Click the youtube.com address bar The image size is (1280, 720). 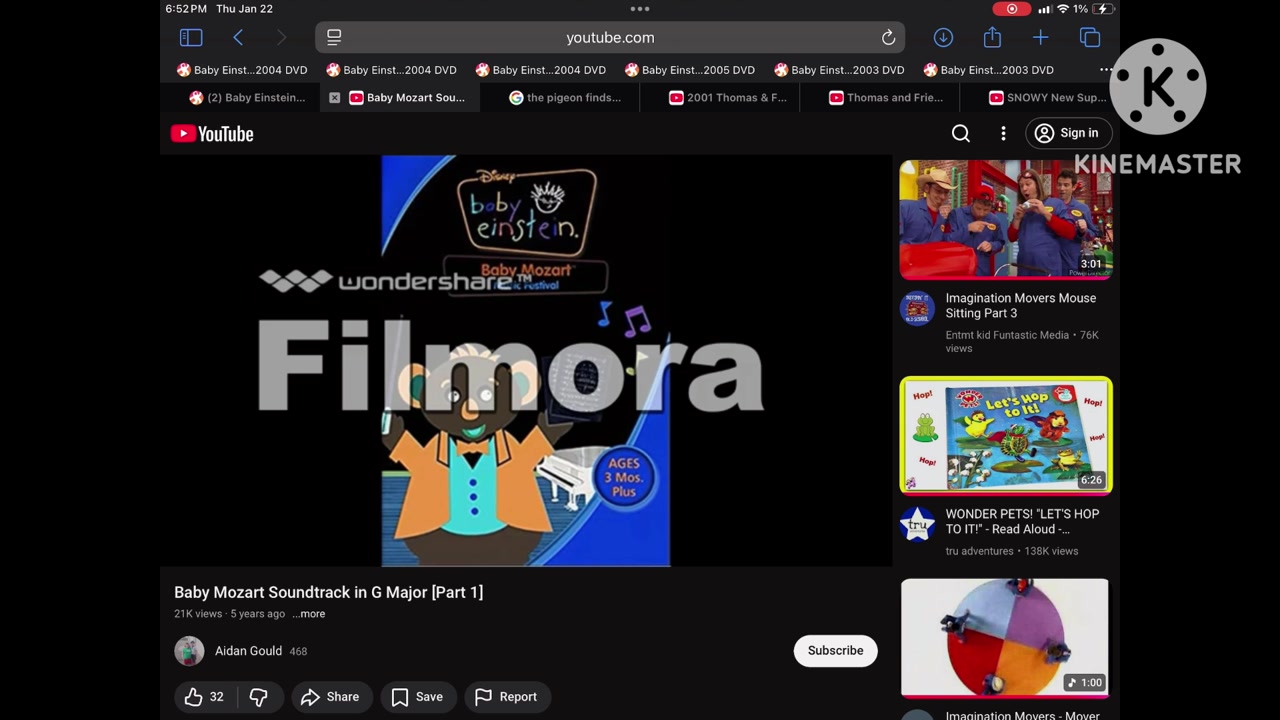tap(610, 38)
